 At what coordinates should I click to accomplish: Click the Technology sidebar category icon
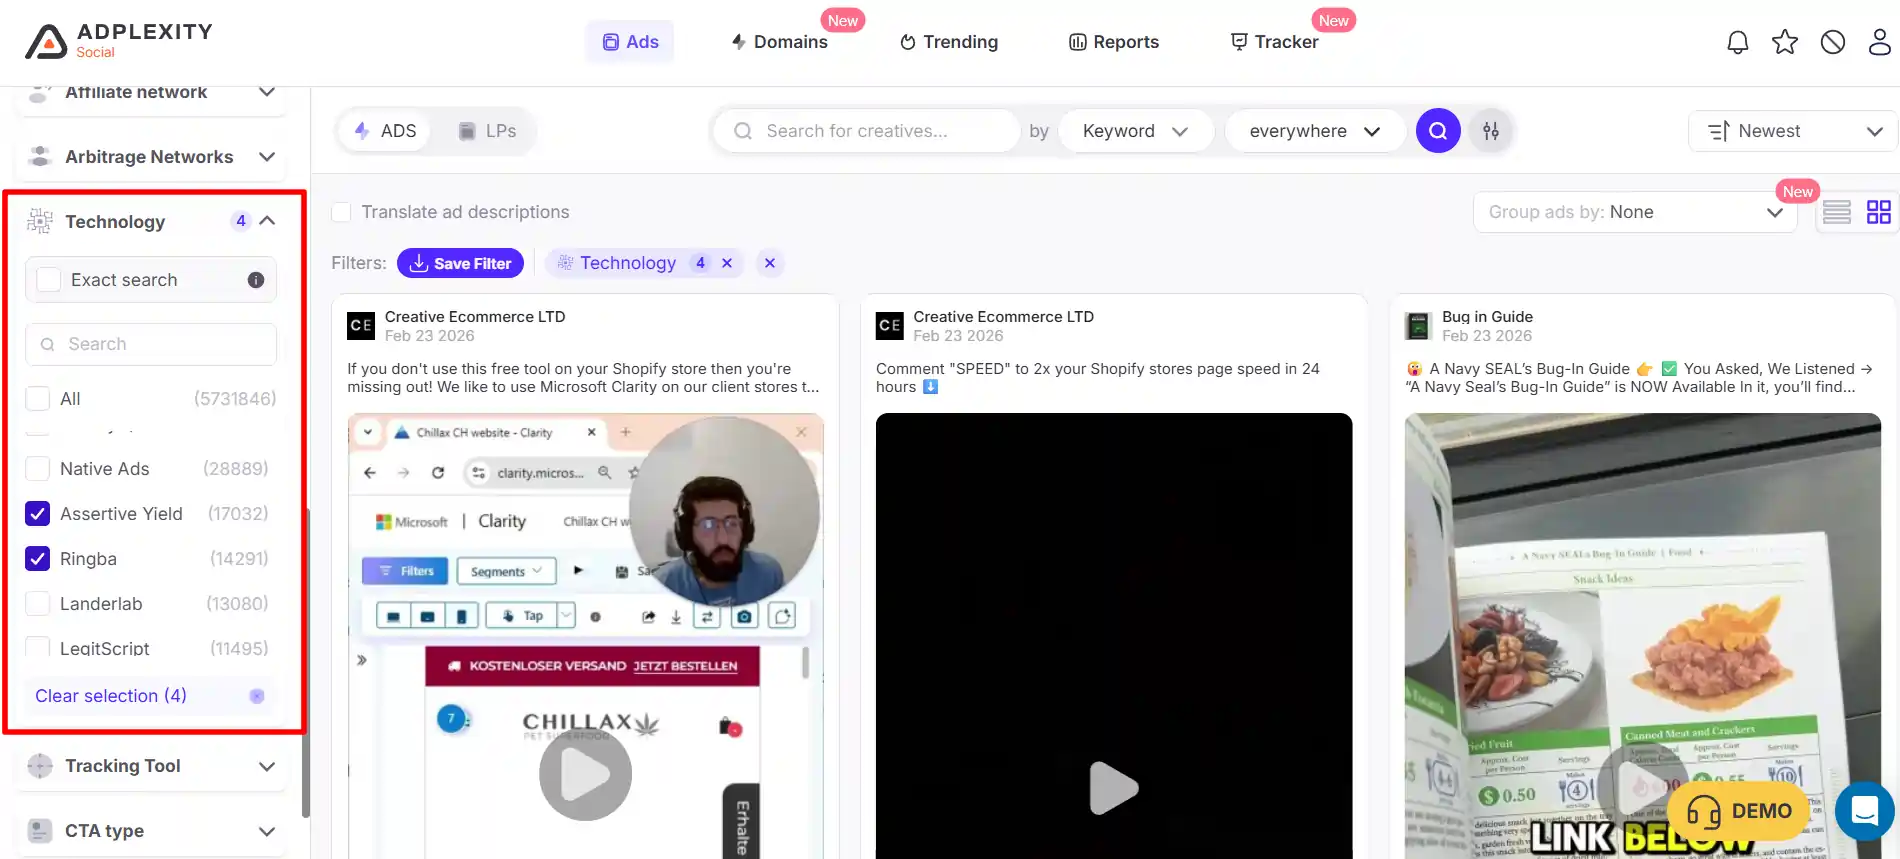[x=40, y=222]
